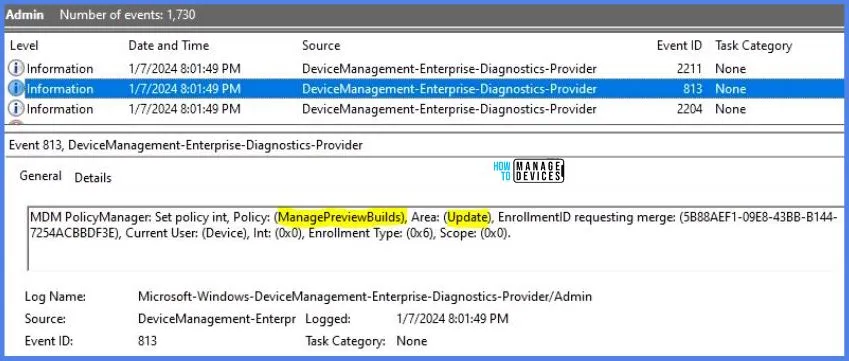Click Task Category None in event 2204 row
Viewport: 849px width, 361px height.
(730, 109)
